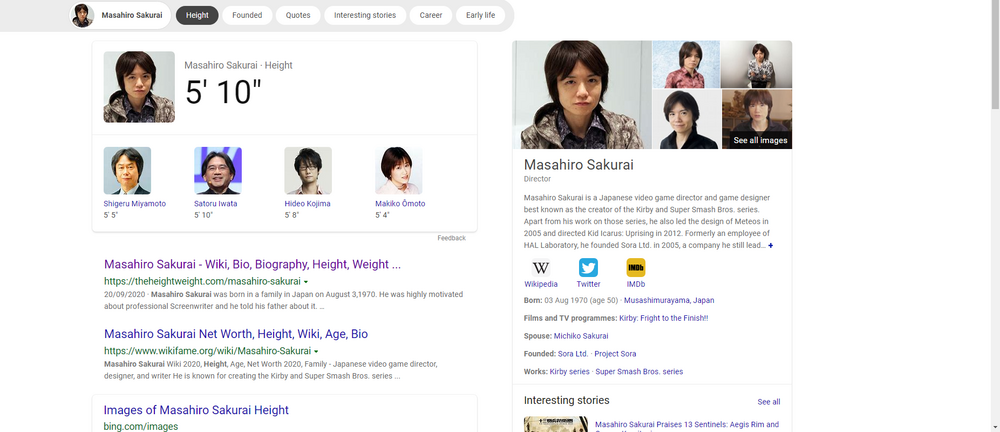
Task: Open Sakurai thumbnail in height card
Action: [x=139, y=87]
